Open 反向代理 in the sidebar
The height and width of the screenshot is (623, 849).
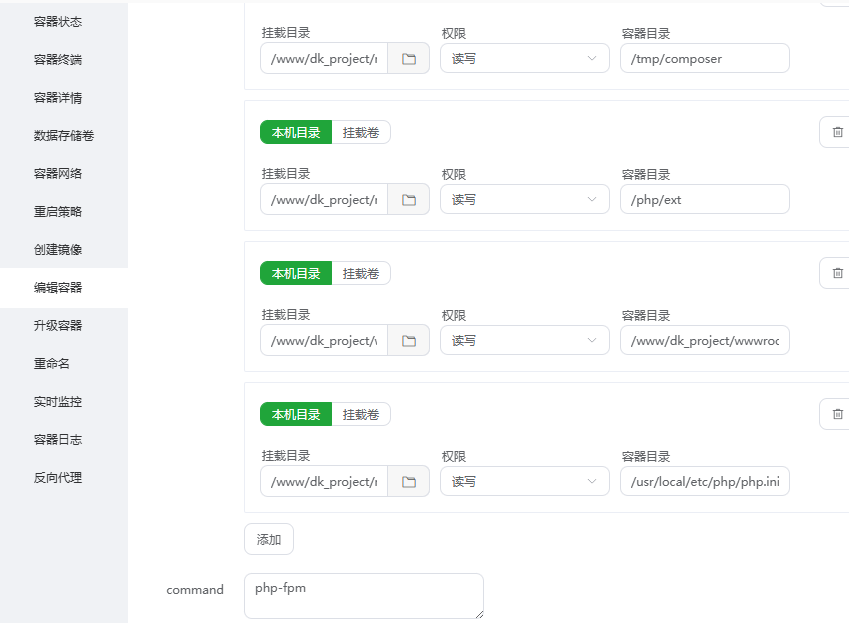tap(58, 478)
